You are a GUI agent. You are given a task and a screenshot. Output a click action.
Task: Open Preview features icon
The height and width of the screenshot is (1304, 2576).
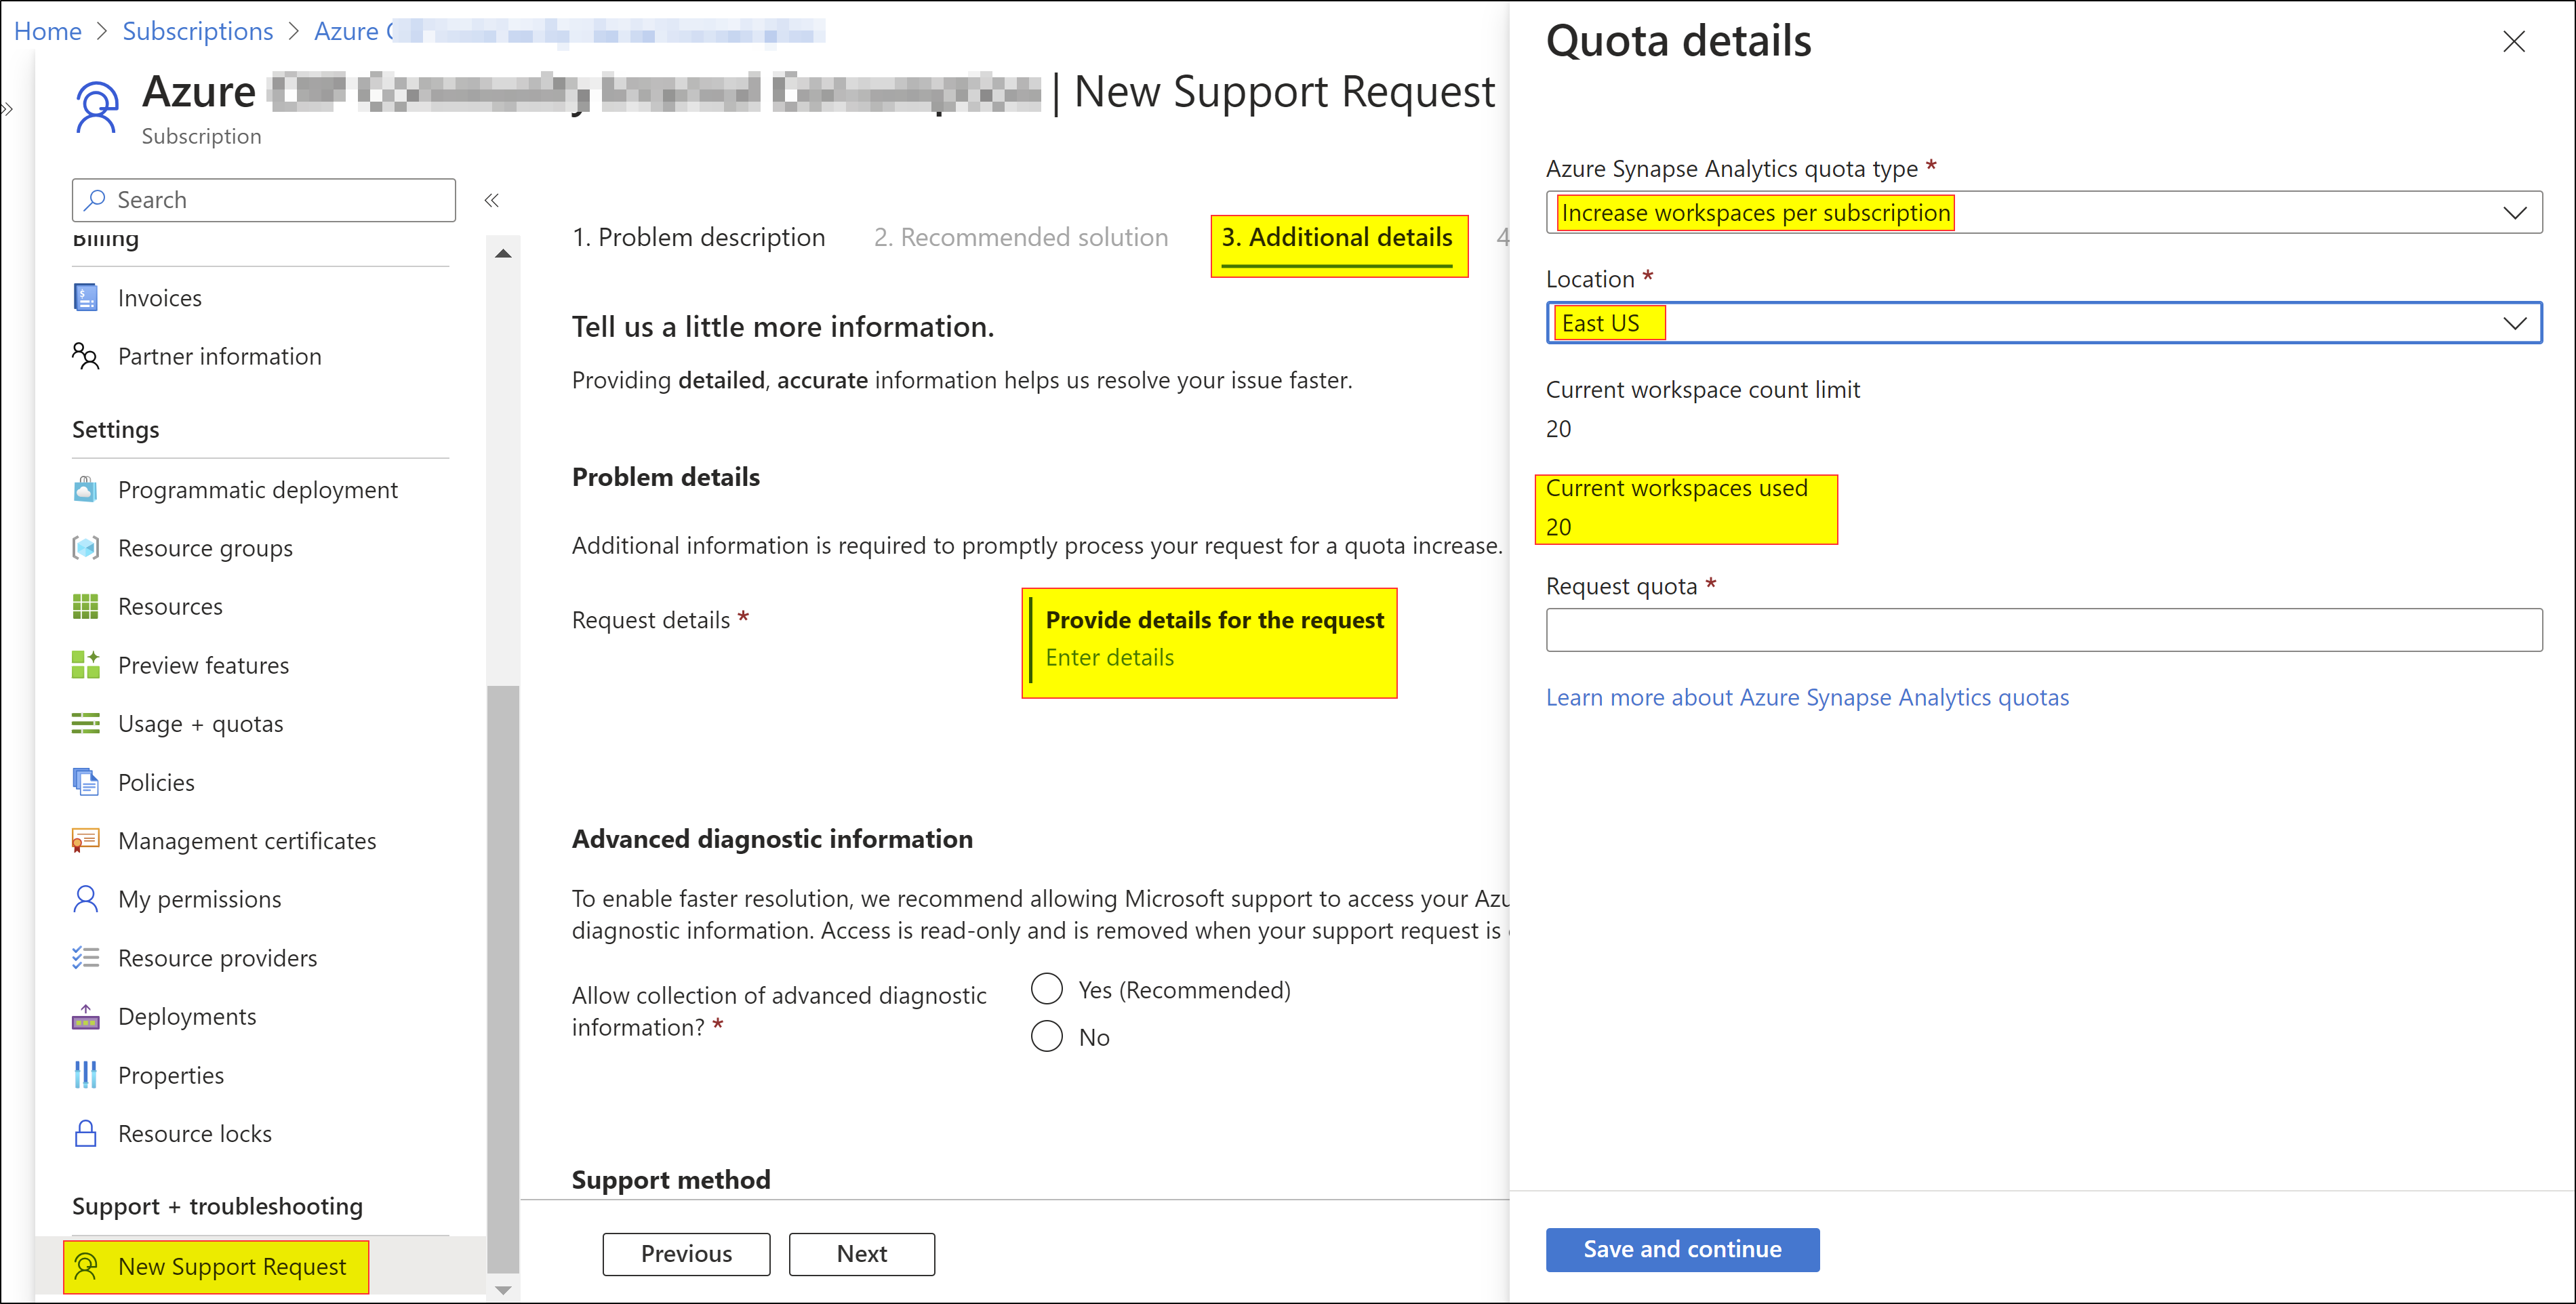[86, 665]
